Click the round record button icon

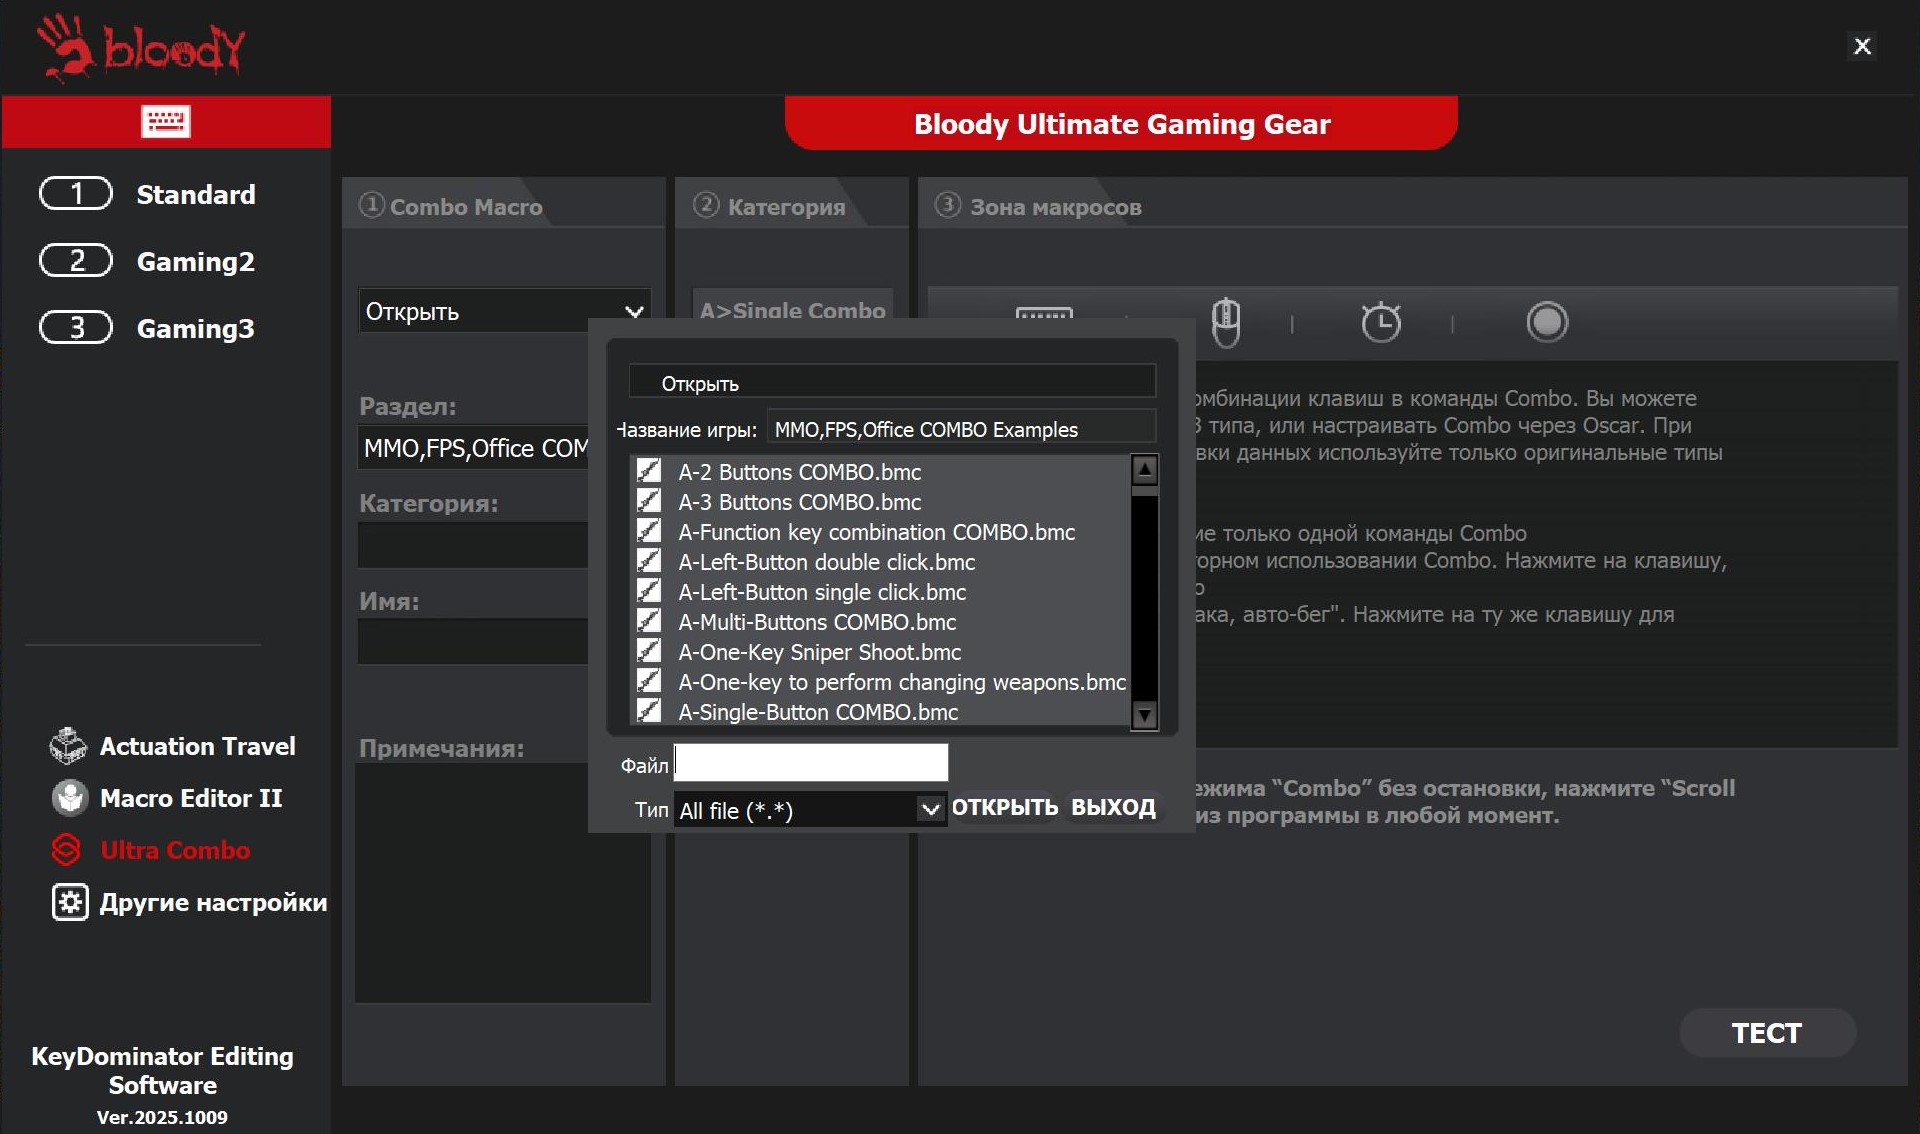tap(1547, 322)
